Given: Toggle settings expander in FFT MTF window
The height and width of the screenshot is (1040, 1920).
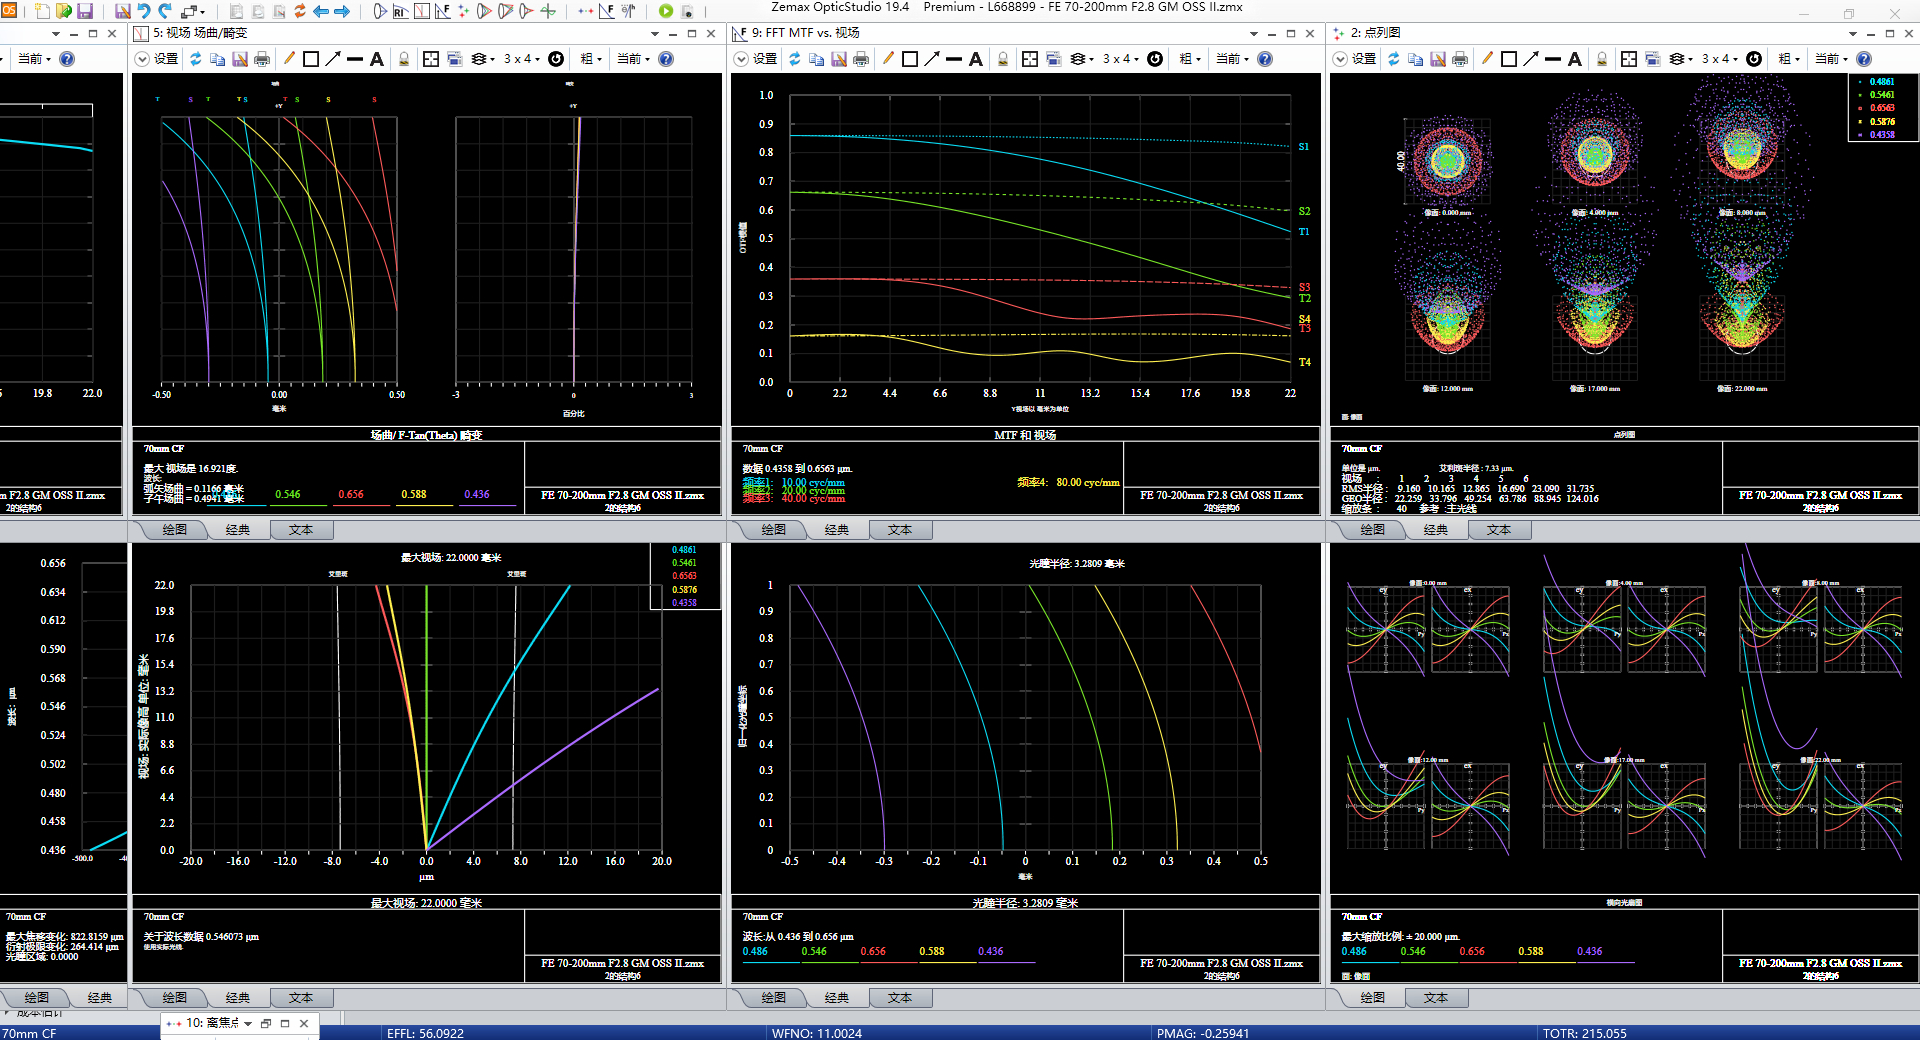Looking at the screenshot, I should [741, 59].
